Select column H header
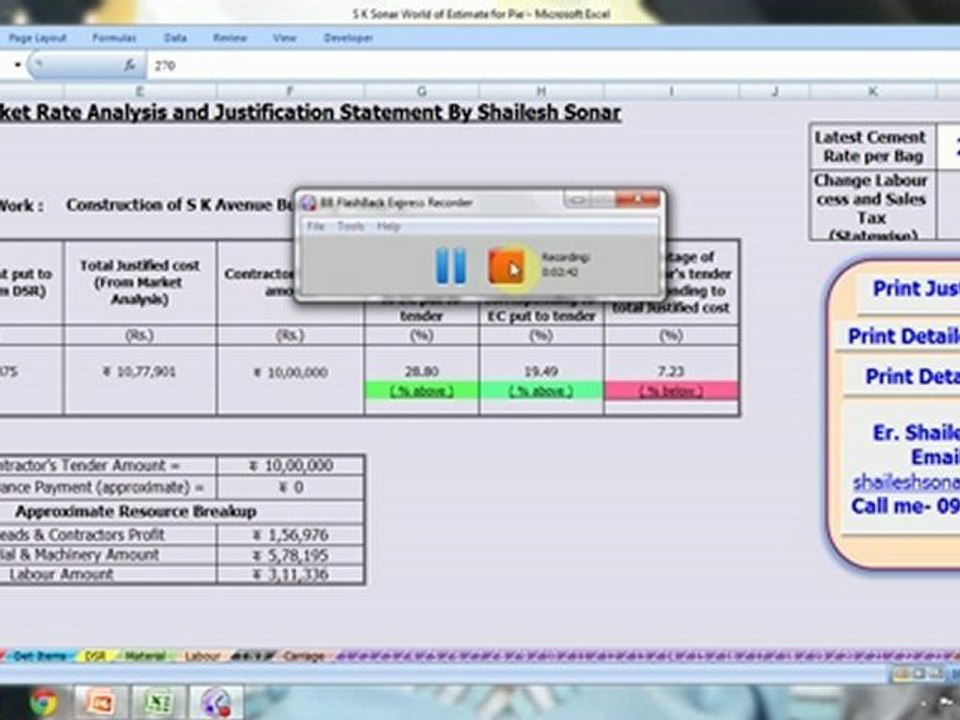This screenshot has height=720, width=960. click(x=541, y=92)
